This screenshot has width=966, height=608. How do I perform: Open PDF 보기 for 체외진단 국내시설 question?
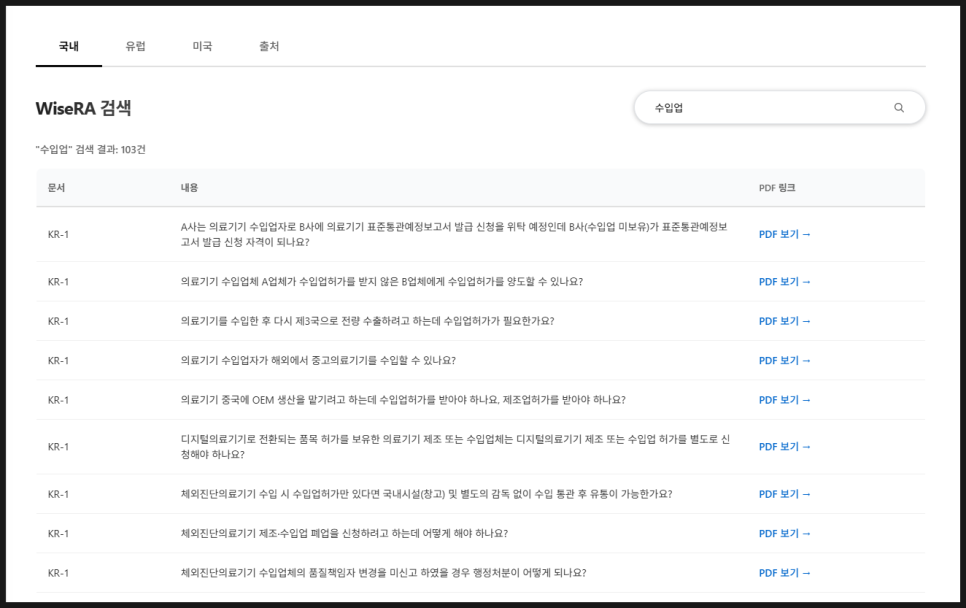tap(786, 493)
